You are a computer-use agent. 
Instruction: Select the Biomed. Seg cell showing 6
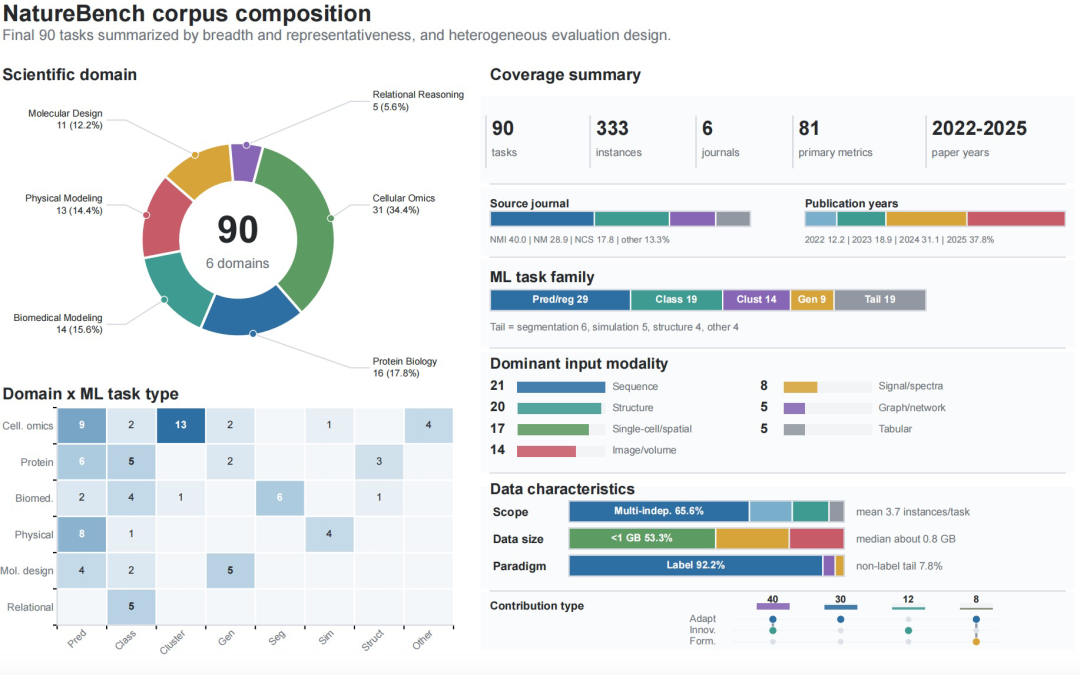[280, 497]
